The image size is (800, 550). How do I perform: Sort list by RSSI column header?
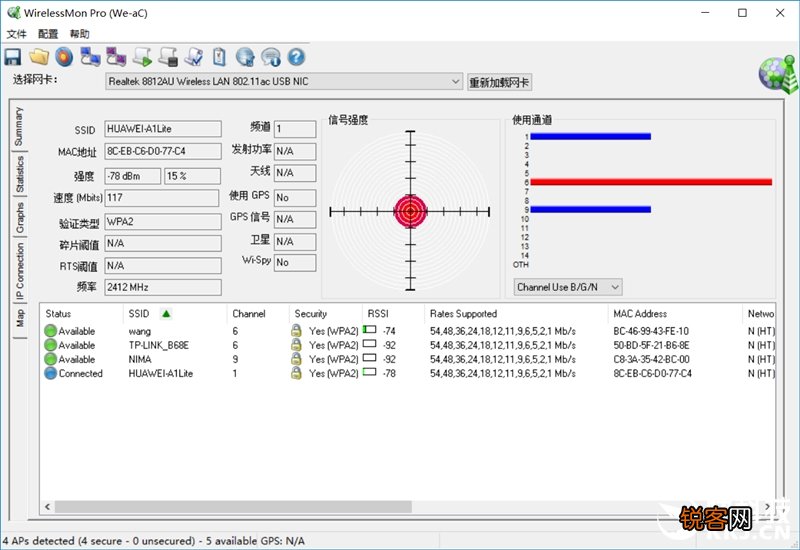pos(393,314)
